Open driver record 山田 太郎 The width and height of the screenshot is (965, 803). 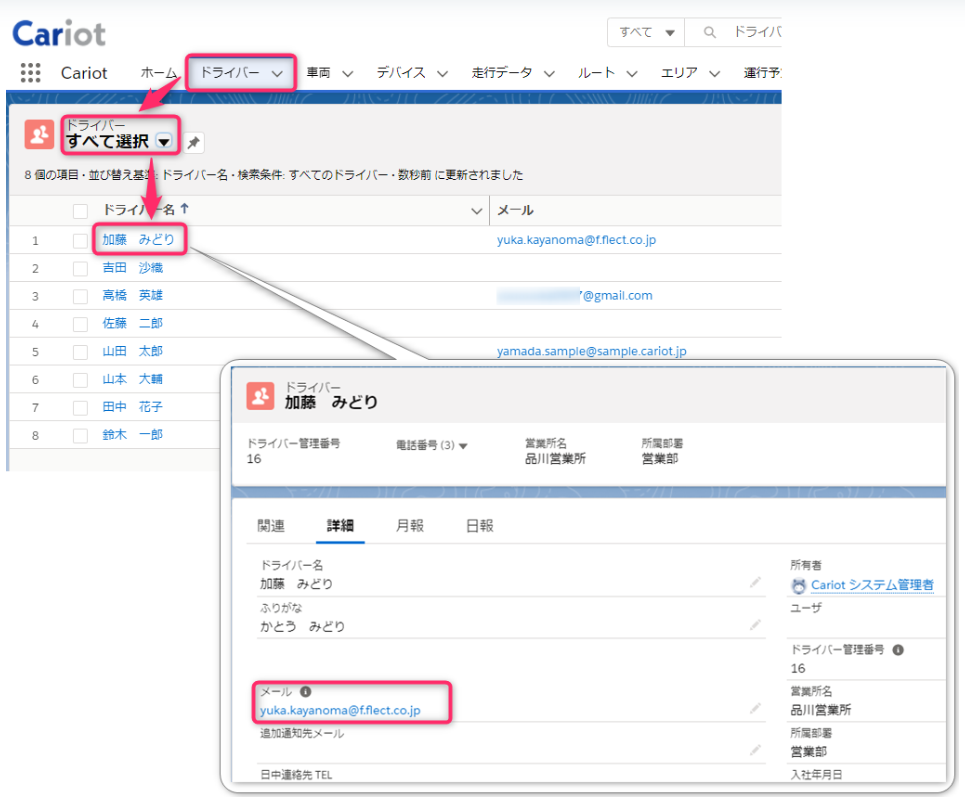(x=133, y=352)
